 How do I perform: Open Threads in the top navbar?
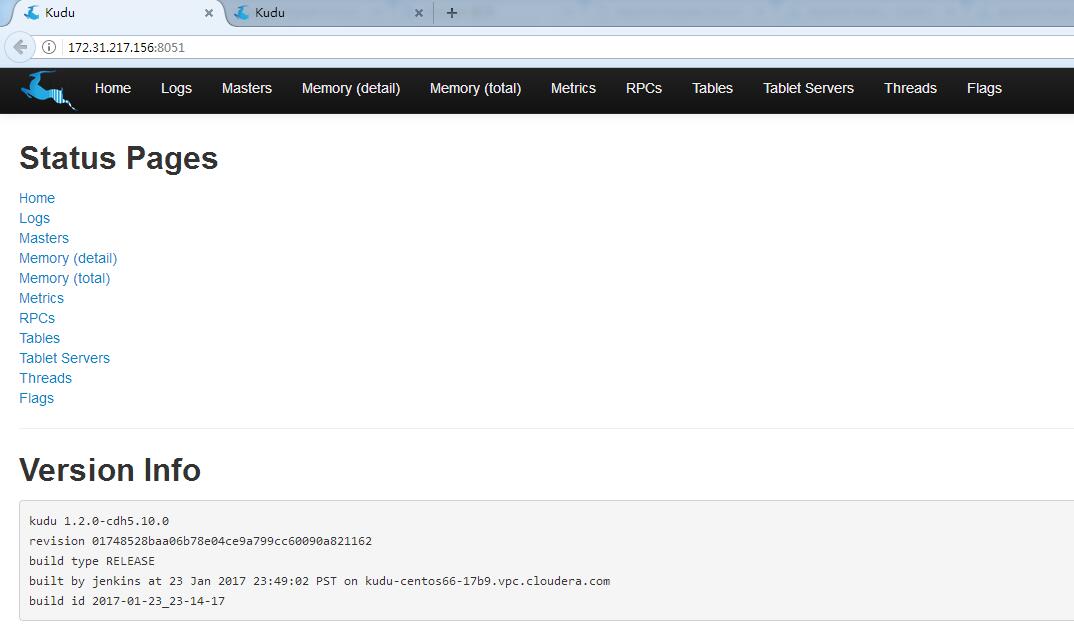[x=910, y=88]
